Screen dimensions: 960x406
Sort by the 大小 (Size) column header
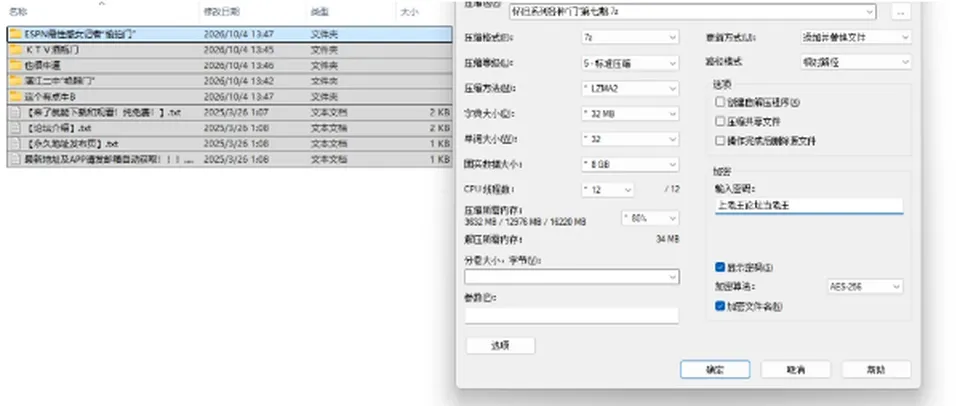pos(409,12)
